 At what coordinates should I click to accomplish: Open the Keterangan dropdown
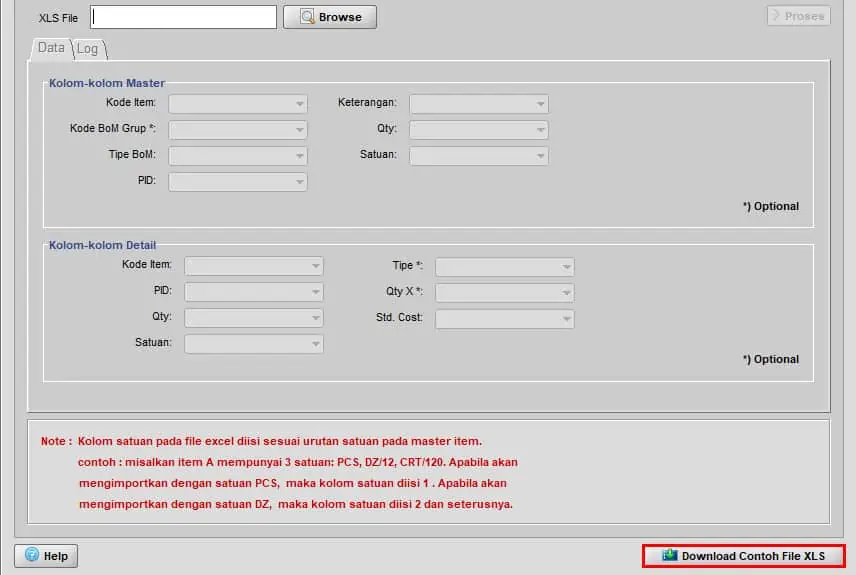click(x=479, y=104)
